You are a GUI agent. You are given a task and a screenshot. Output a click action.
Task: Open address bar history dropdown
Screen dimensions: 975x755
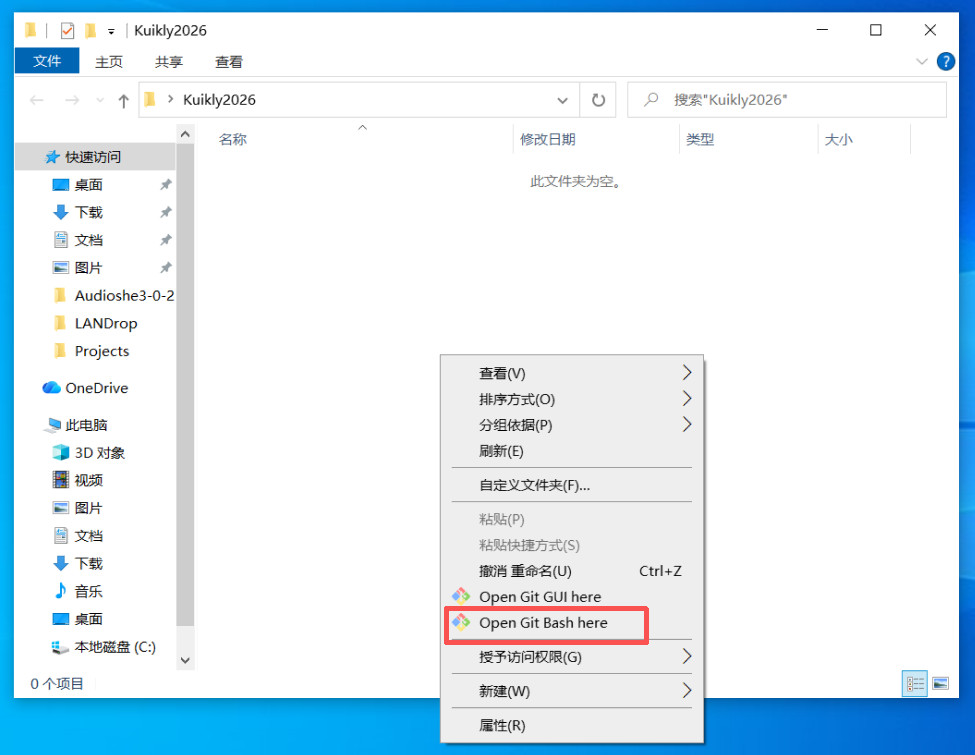pos(562,100)
